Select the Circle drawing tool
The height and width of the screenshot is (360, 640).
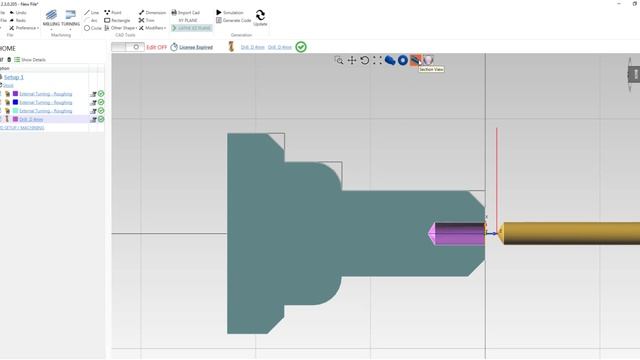93,28
